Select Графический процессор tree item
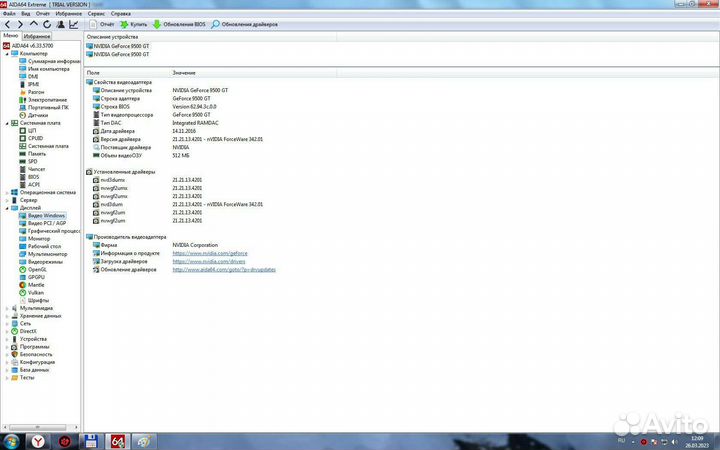This screenshot has height=450, width=720. coord(50,231)
